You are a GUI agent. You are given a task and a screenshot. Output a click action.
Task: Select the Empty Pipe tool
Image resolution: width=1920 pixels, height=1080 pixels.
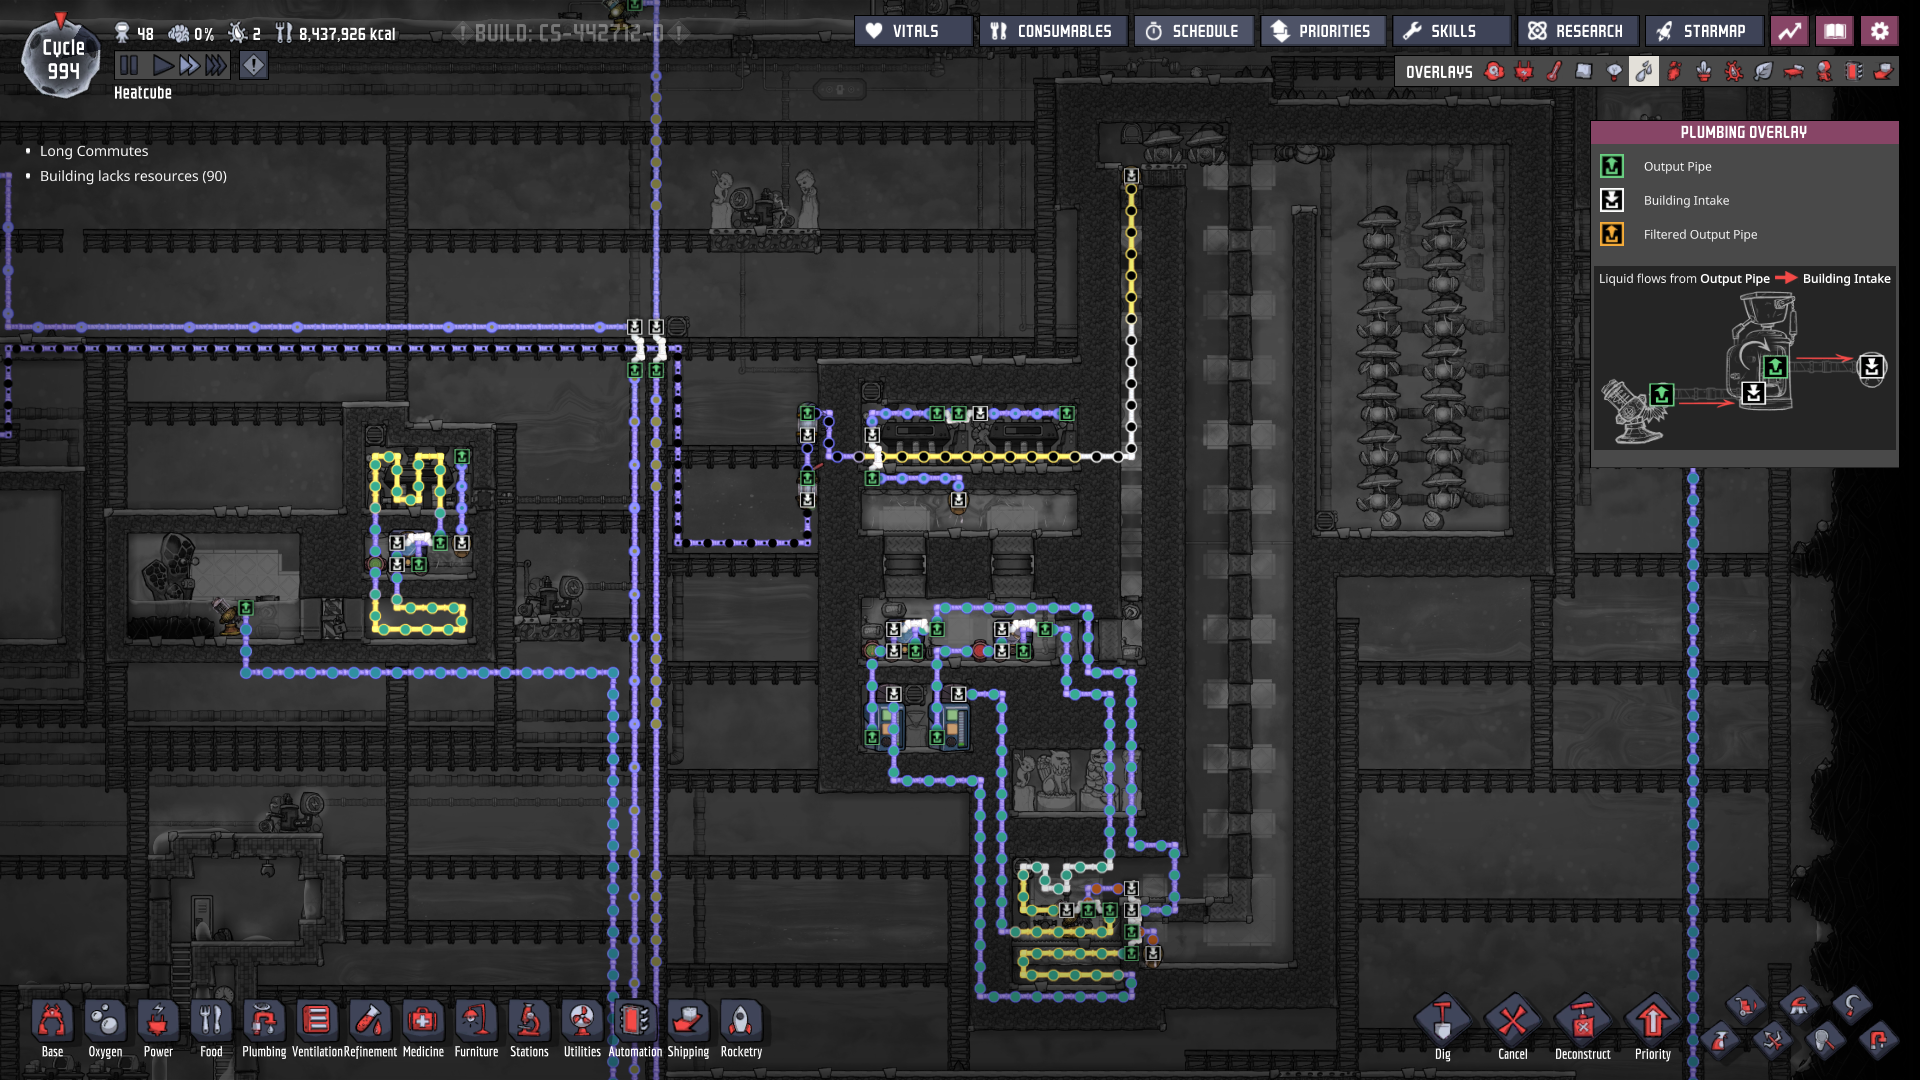click(1877, 1041)
